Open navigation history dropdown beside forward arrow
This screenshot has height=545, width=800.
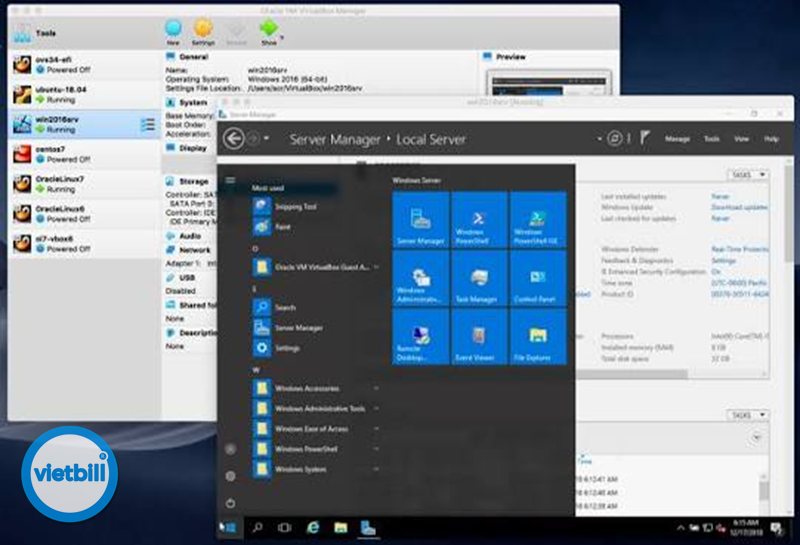tap(266, 138)
